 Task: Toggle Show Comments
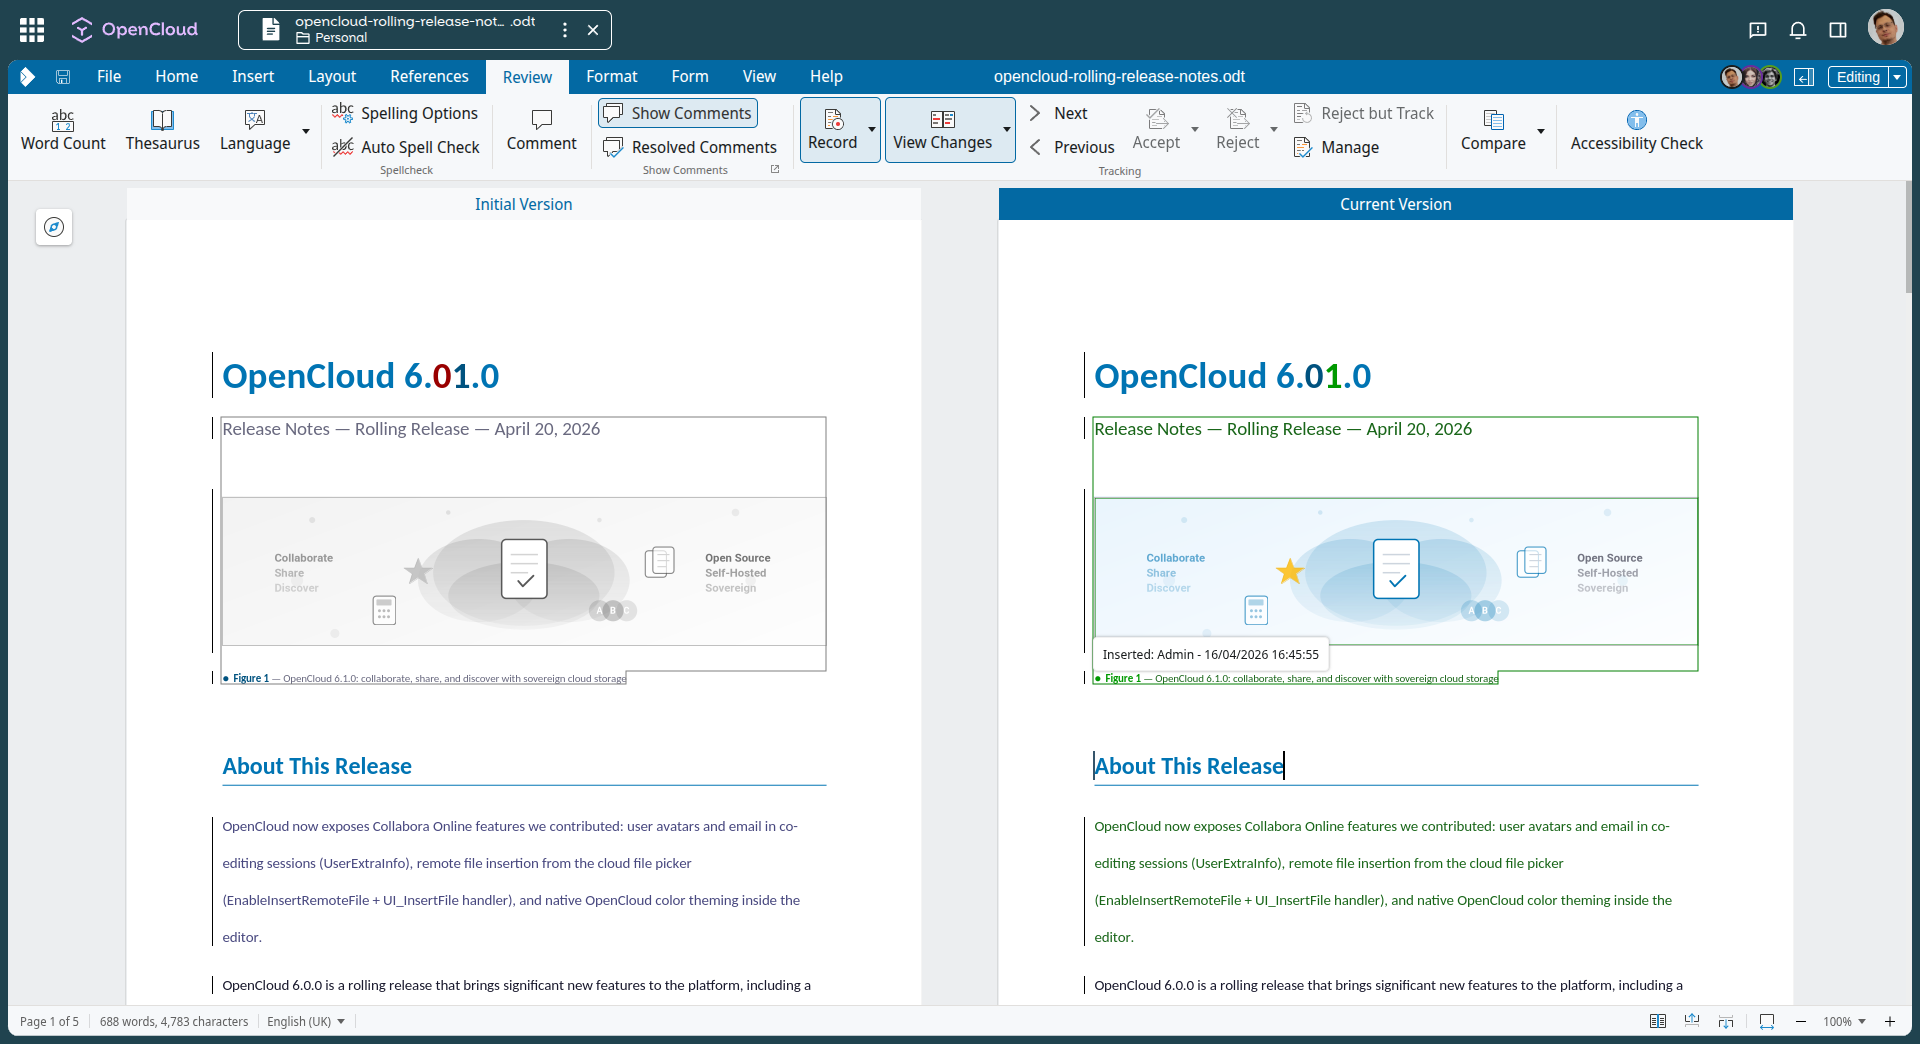click(x=677, y=113)
